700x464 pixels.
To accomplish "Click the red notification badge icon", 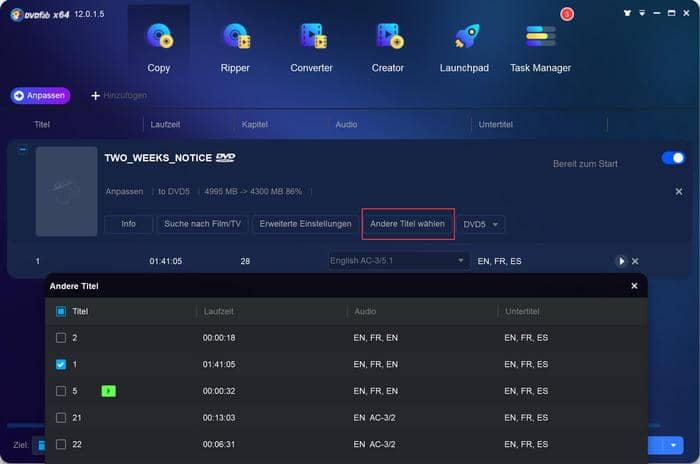I will pyautogui.click(x=567, y=14).
